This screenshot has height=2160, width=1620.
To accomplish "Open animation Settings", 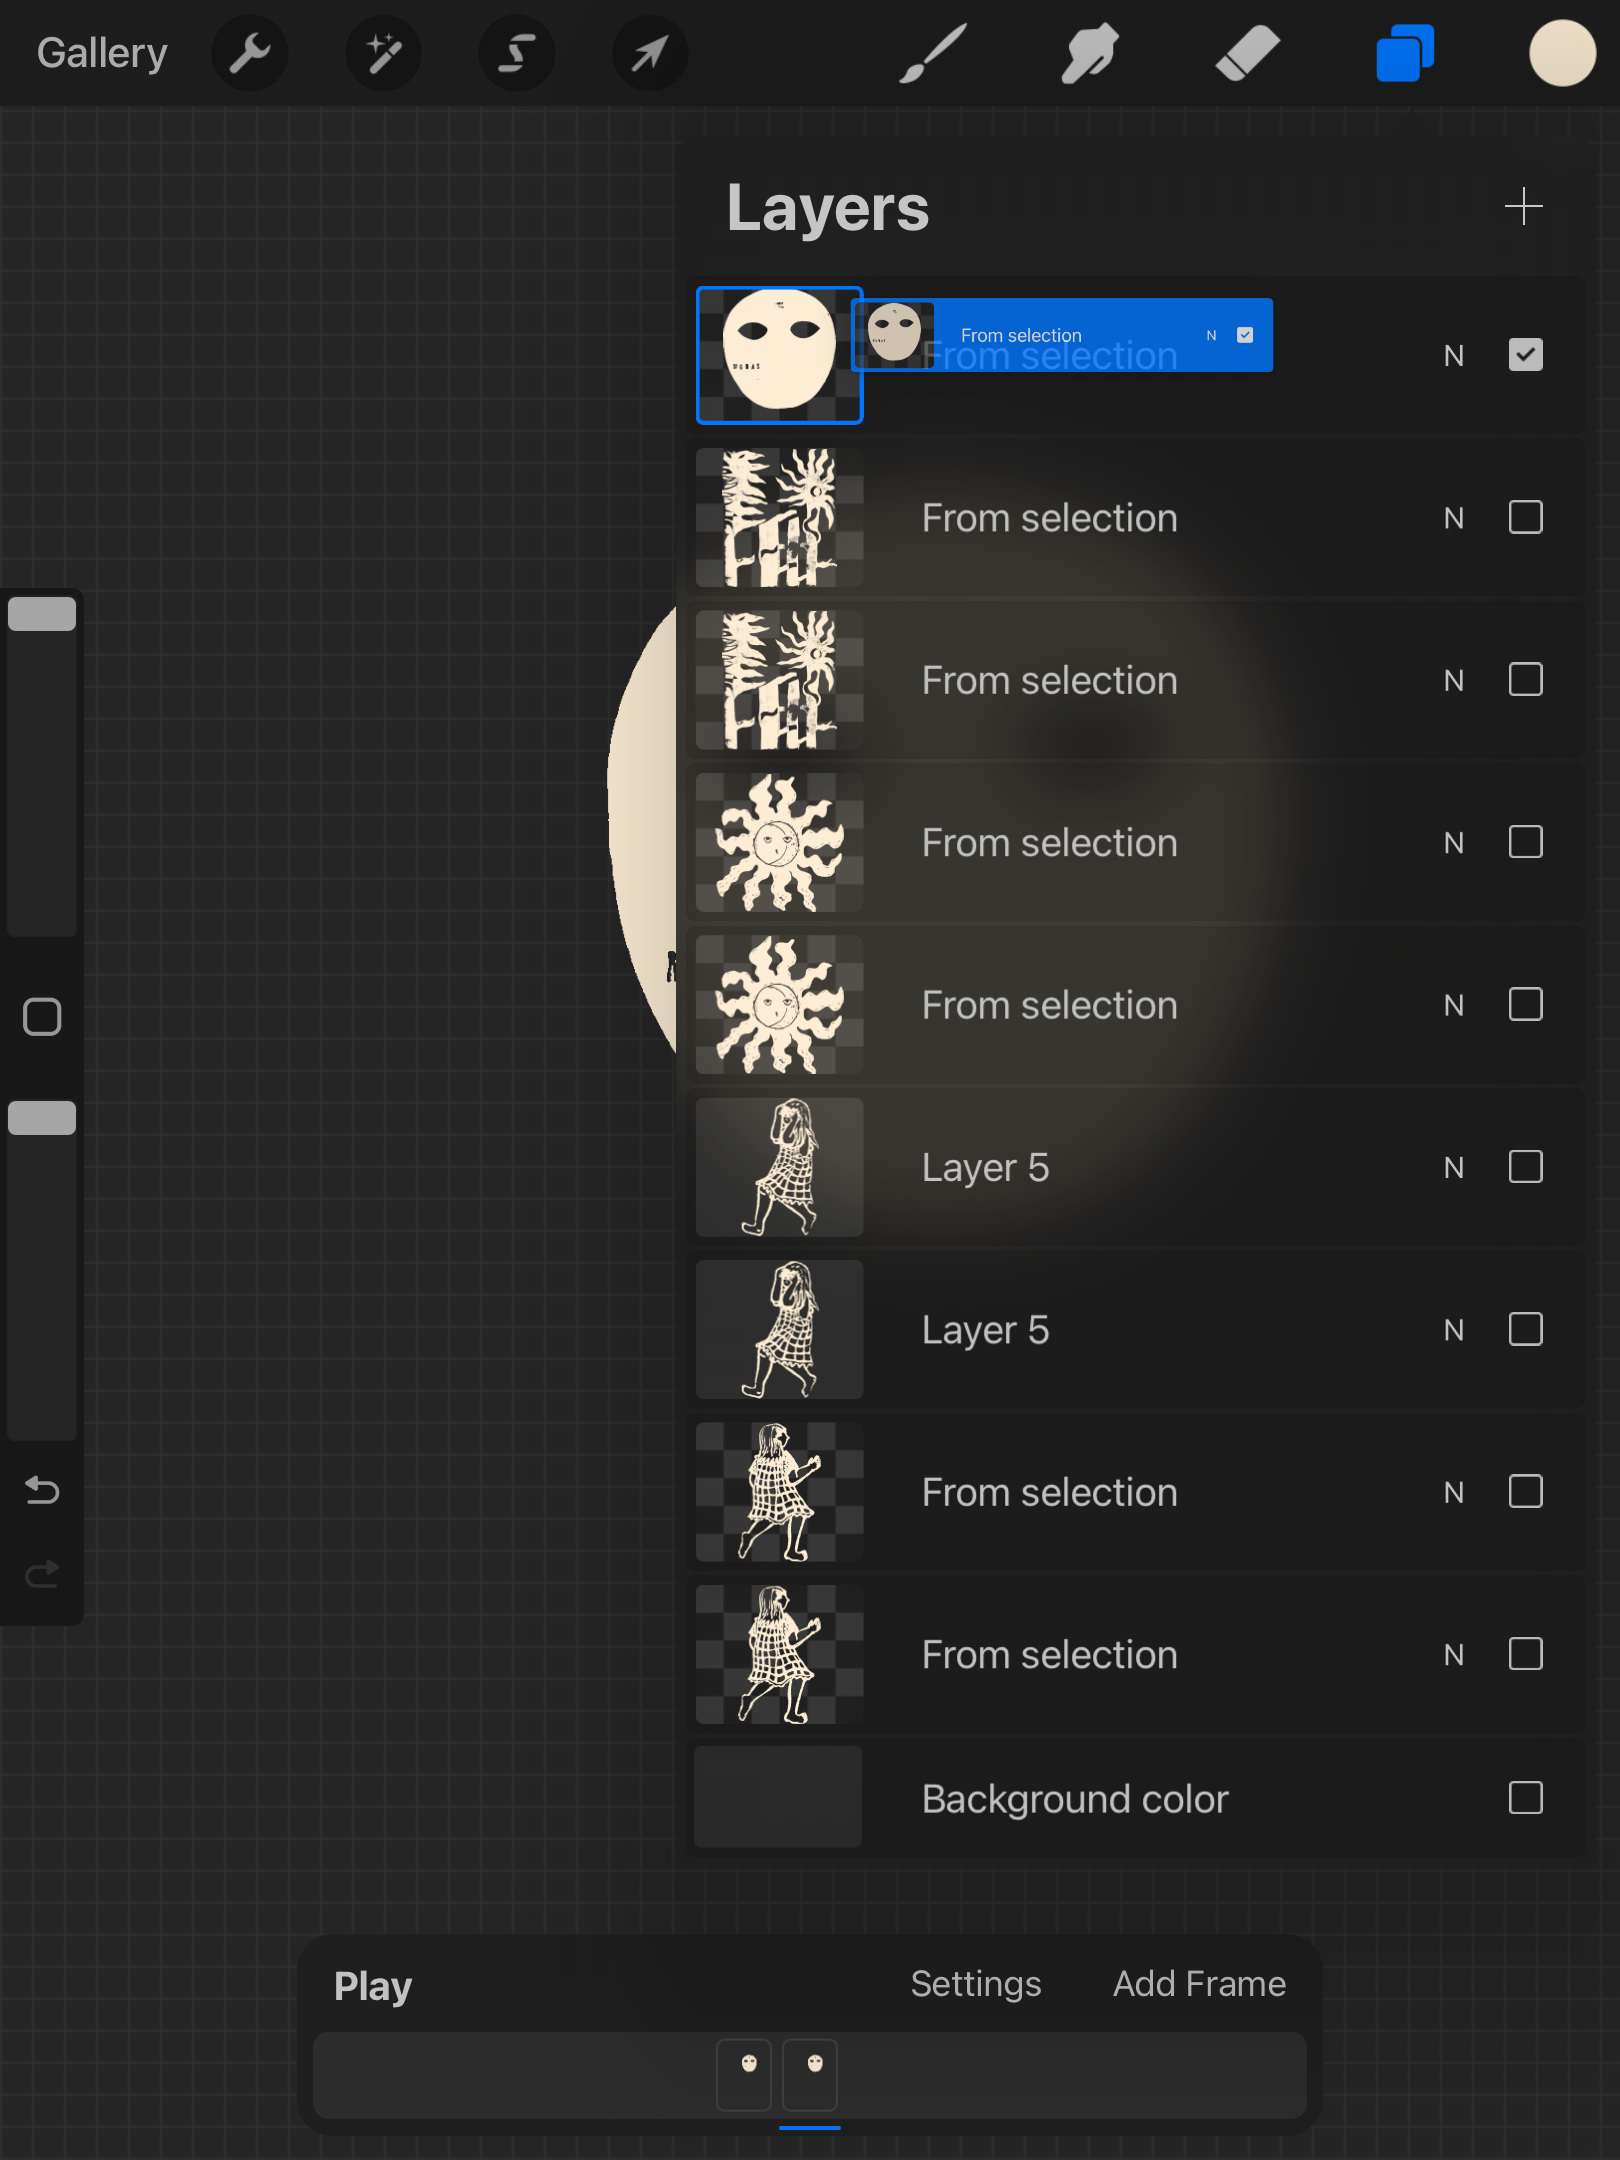I will tap(975, 1984).
